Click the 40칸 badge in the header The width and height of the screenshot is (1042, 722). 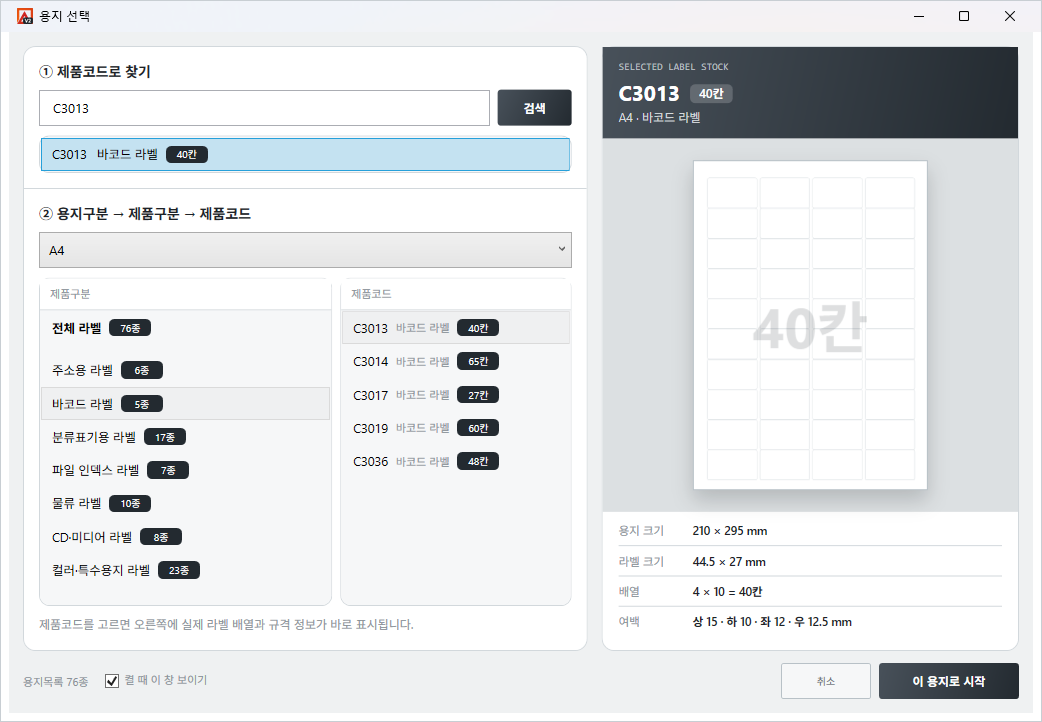coord(711,94)
